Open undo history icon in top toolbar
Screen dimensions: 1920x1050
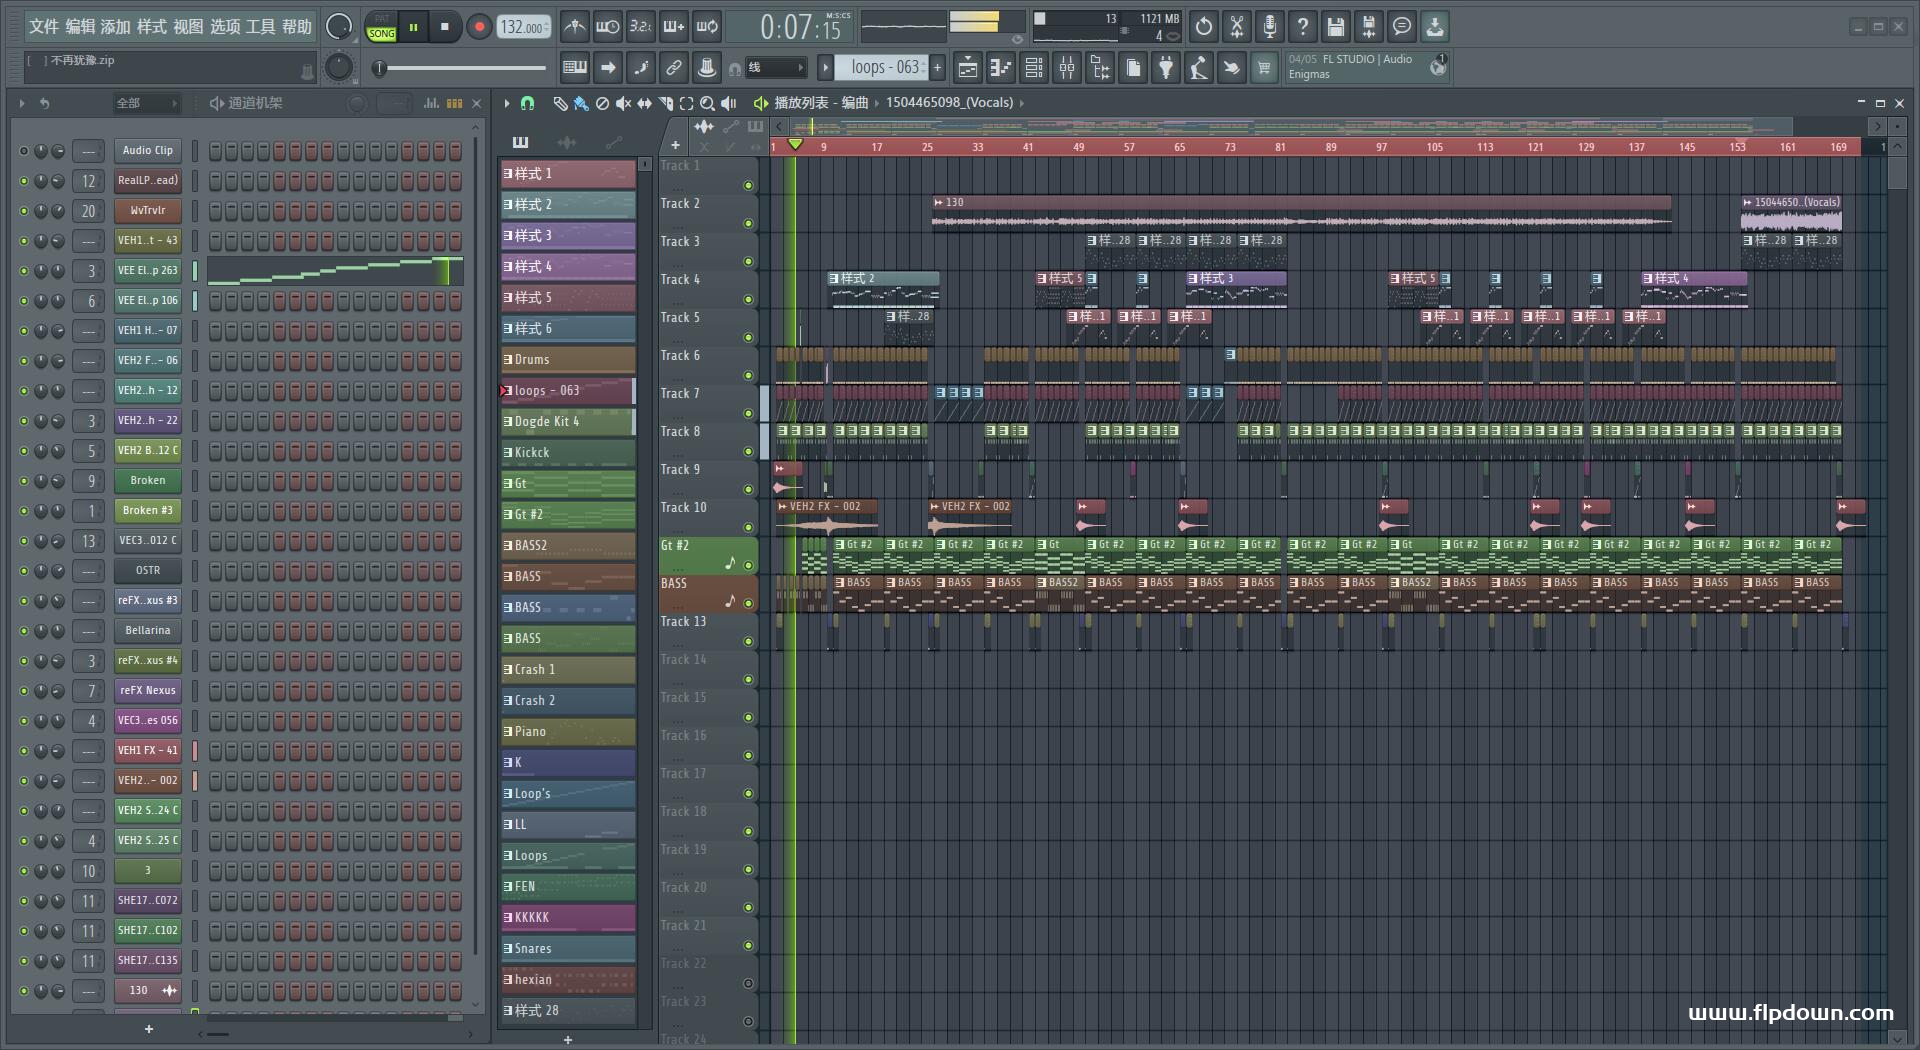(x=1203, y=27)
